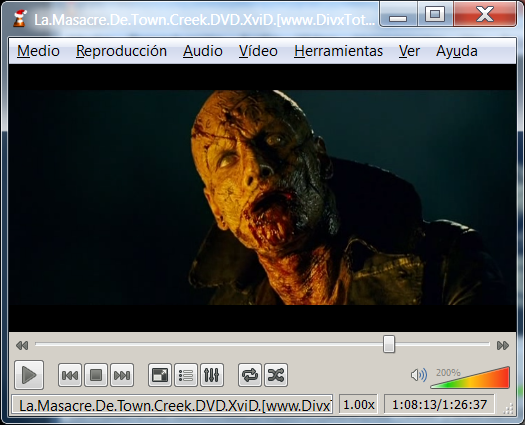
Task: Click the Play button
Action: pos(29,375)
